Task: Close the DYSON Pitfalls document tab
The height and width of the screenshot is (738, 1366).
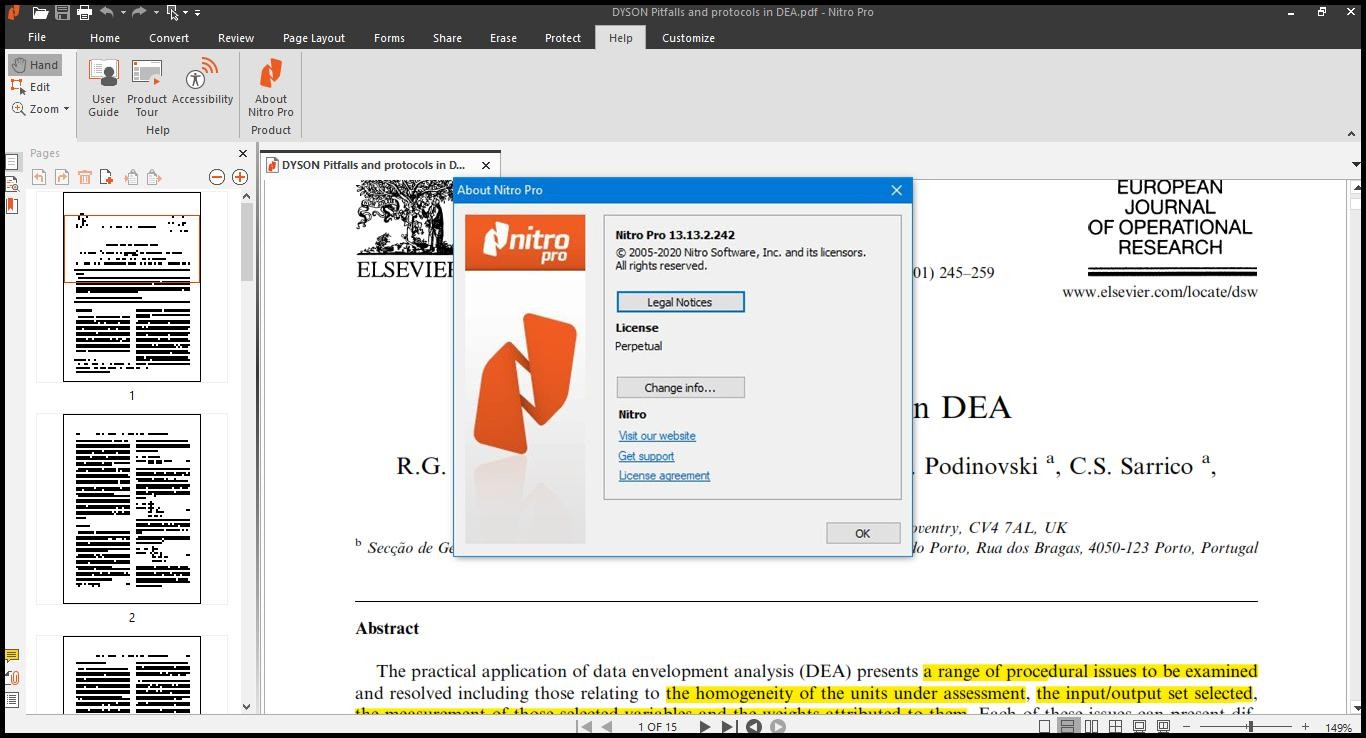Action: (x=486, y=165)
